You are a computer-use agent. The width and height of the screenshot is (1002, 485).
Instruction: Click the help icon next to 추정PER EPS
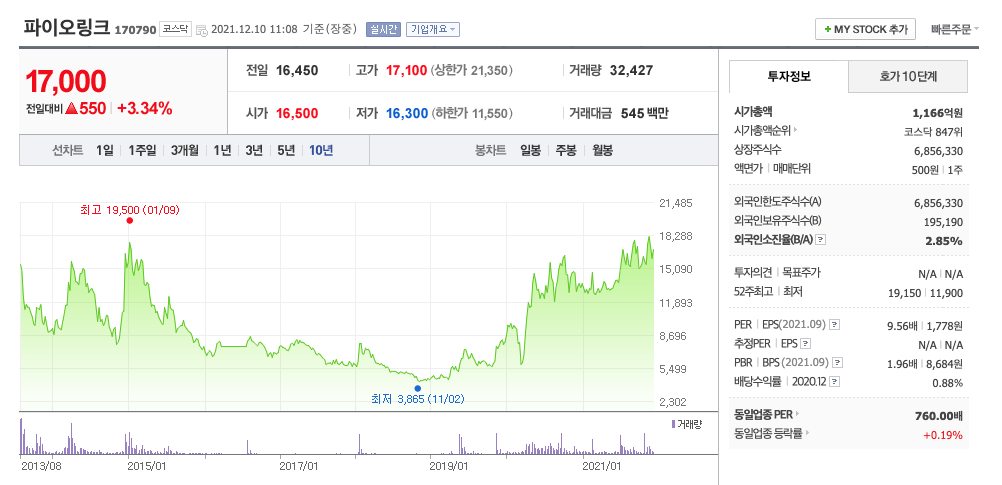click(x=805, y=344)
